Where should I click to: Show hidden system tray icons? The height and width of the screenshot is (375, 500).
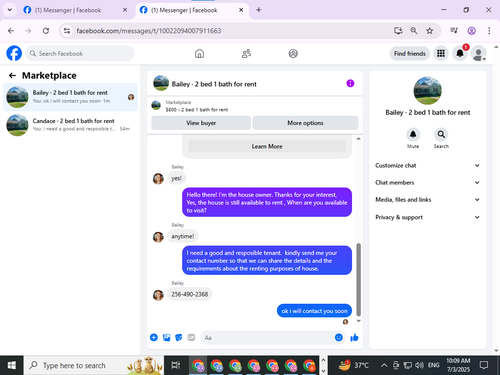coord(384,365)
